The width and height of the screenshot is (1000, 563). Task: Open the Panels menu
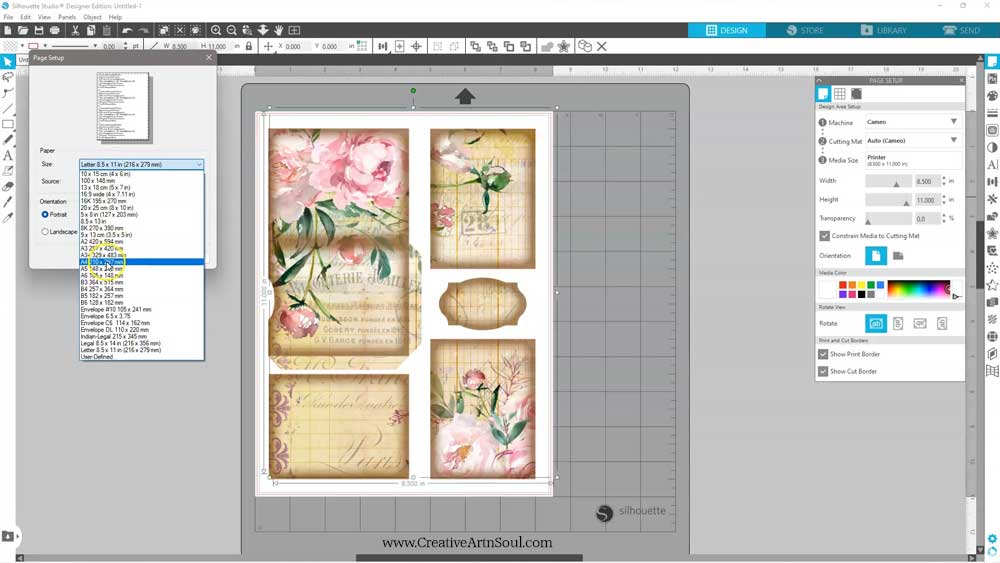pyautogui.click(x=67, y=17)
